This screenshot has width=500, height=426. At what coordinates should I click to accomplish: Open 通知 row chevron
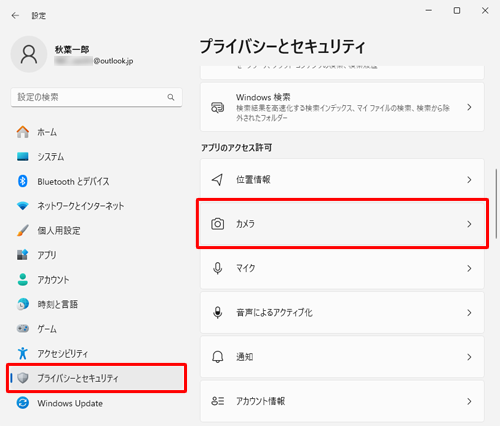coord(469,357)
